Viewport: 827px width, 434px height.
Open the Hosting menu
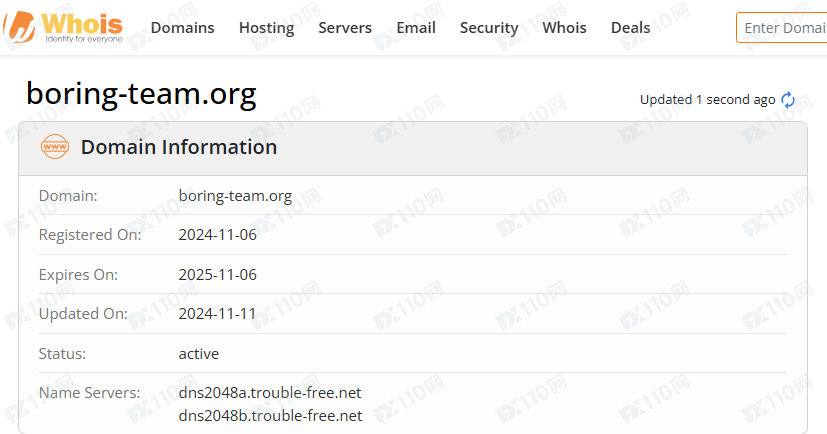(266, 28)
